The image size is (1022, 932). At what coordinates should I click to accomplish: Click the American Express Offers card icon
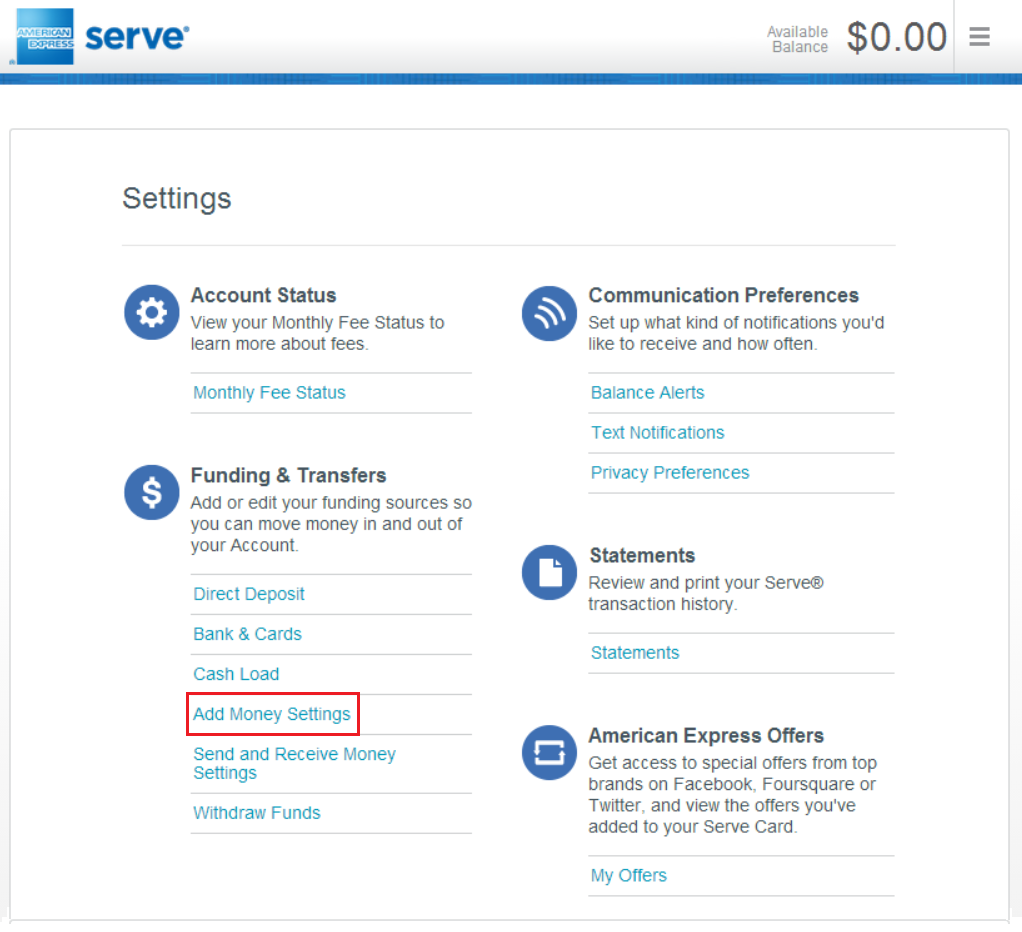pos(548,753)
